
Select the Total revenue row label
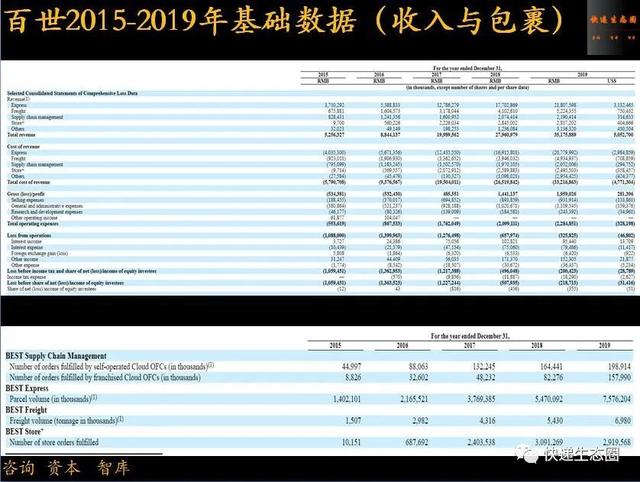(x=21, y=135)
